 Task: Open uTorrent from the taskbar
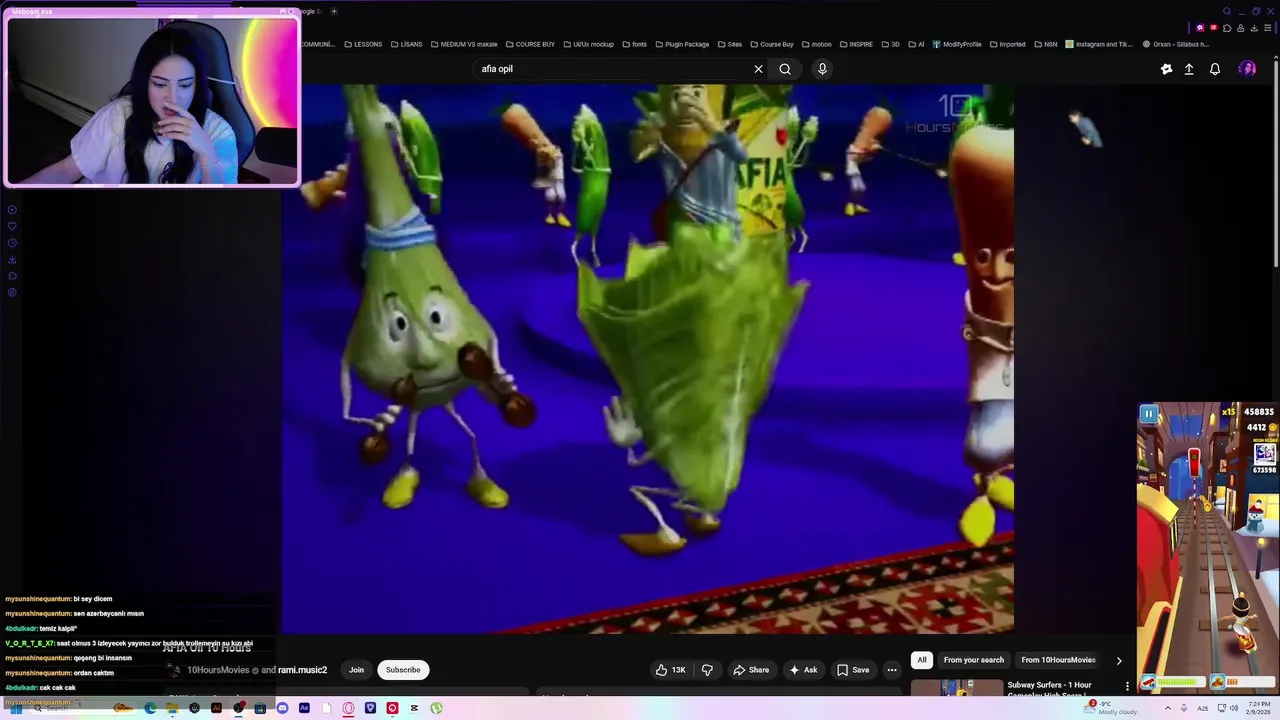[x=436, y=708]
